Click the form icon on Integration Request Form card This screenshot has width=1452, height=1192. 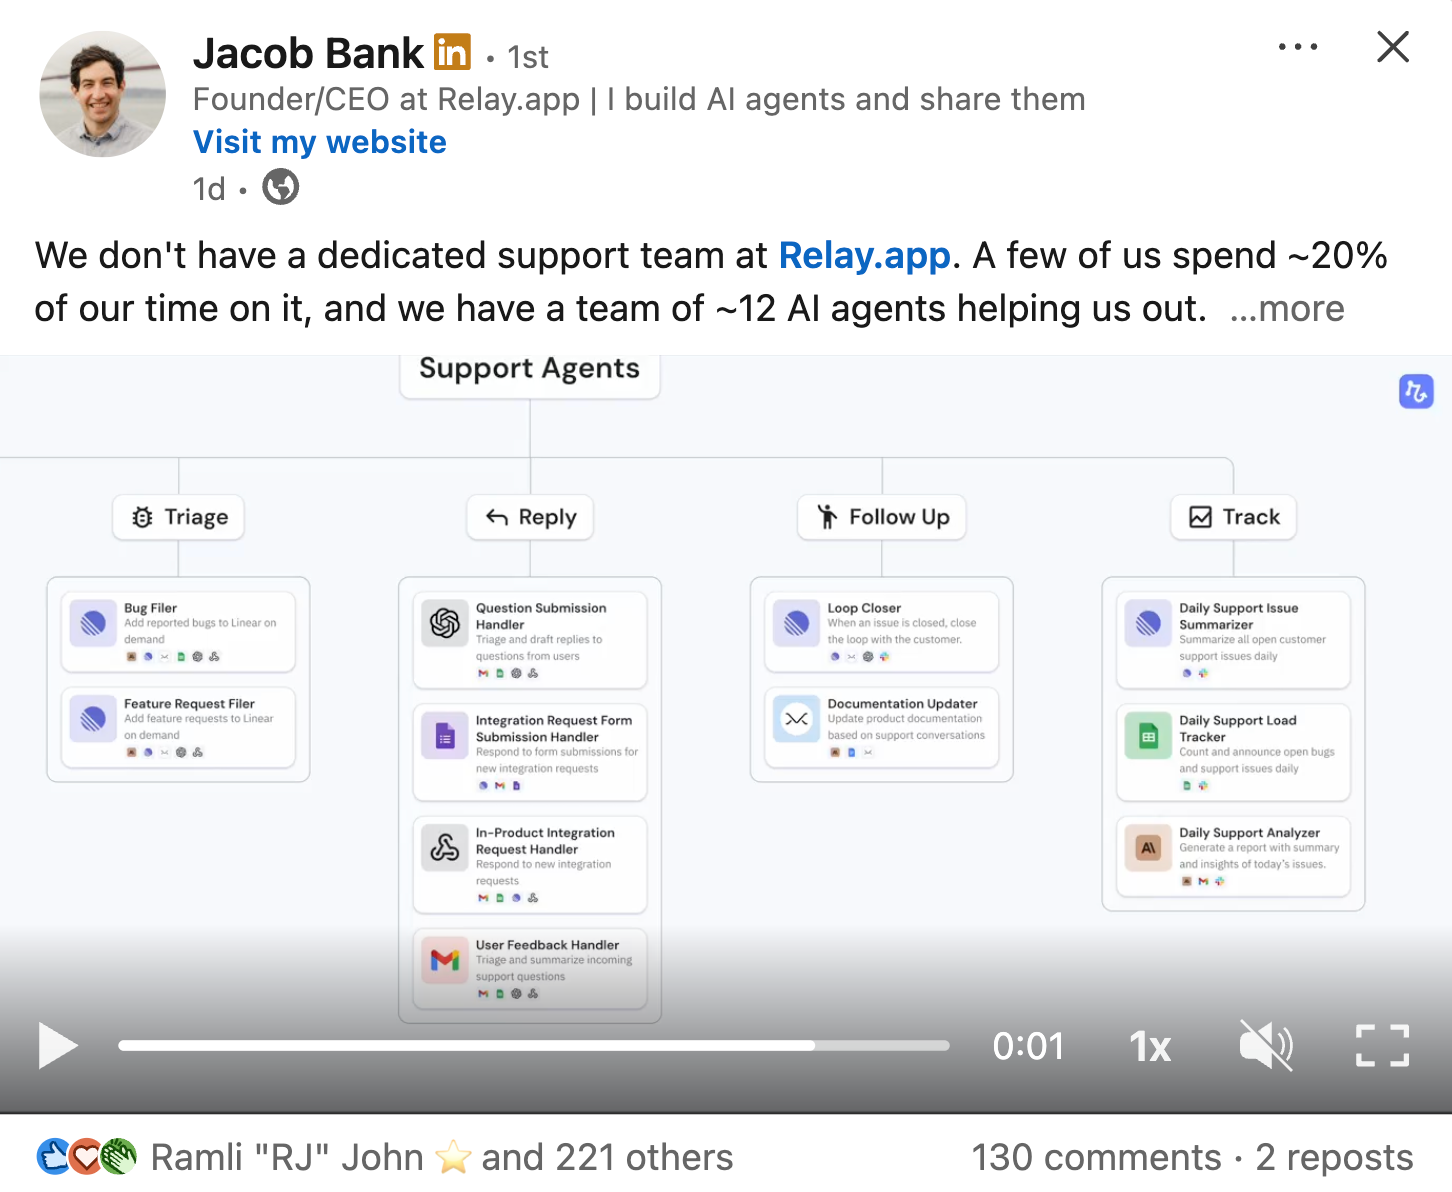point(445,737)
